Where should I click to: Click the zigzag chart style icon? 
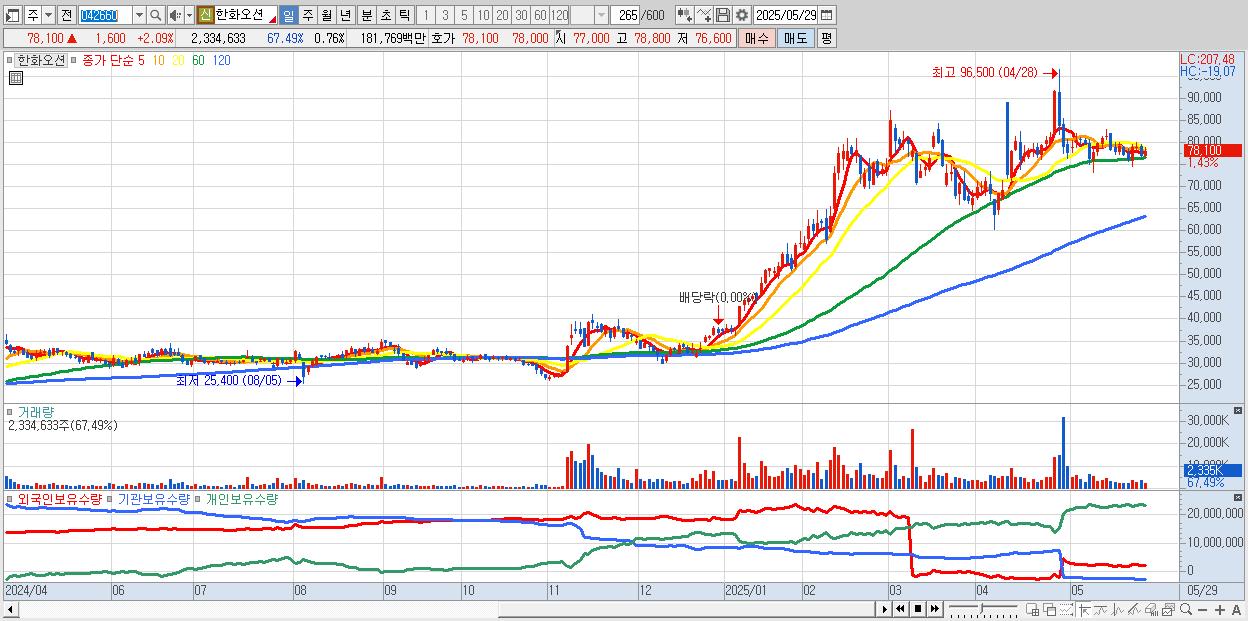tap(1118, 609)
